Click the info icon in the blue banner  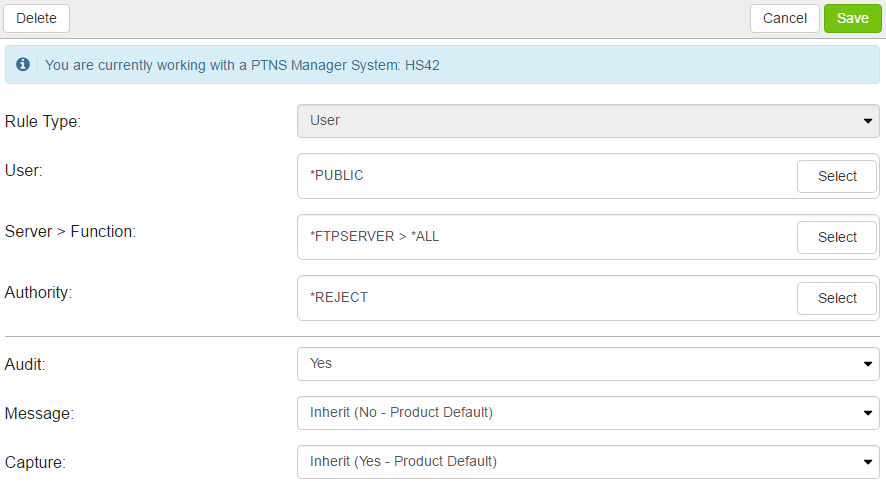tap(23, 65)
